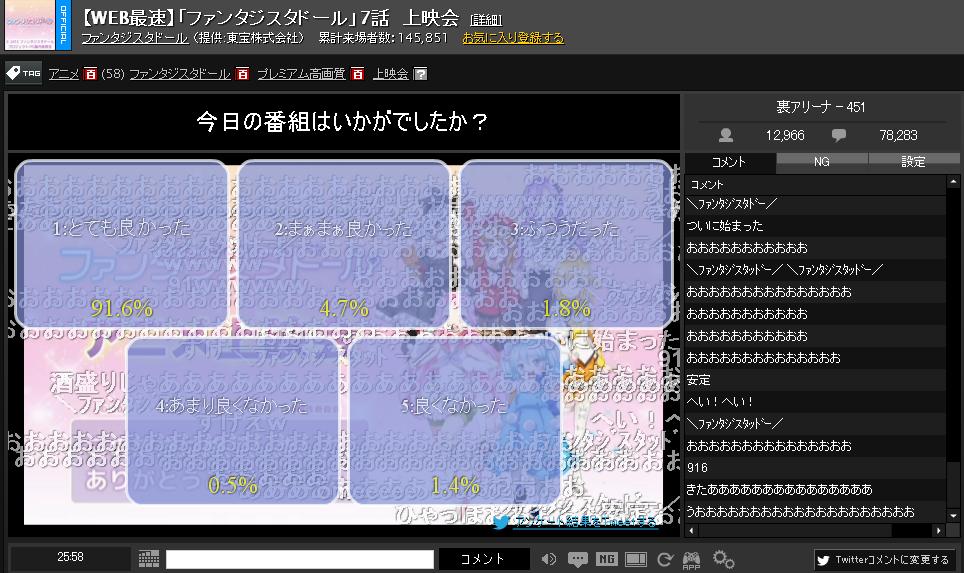Click the 78,283 comment count
This screenshot has width=964, height=573.
click(898, 135)
